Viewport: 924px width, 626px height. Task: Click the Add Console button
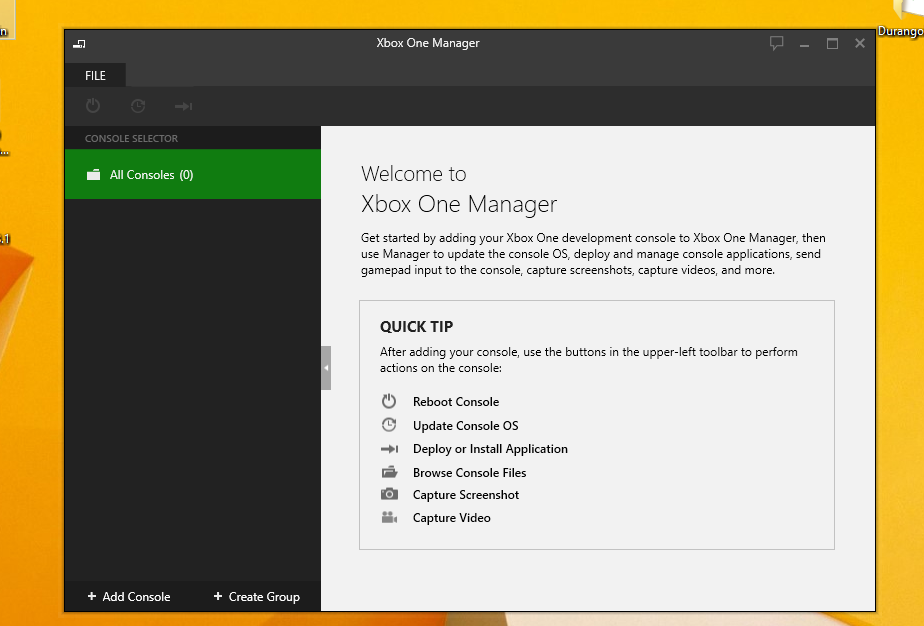128,596
